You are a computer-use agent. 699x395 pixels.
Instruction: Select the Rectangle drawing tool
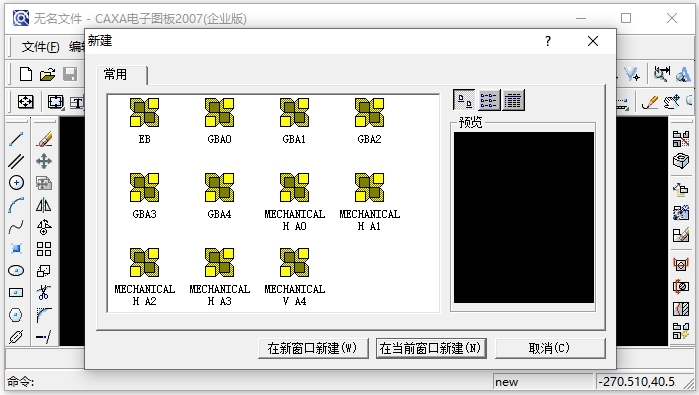coord(16,293)
